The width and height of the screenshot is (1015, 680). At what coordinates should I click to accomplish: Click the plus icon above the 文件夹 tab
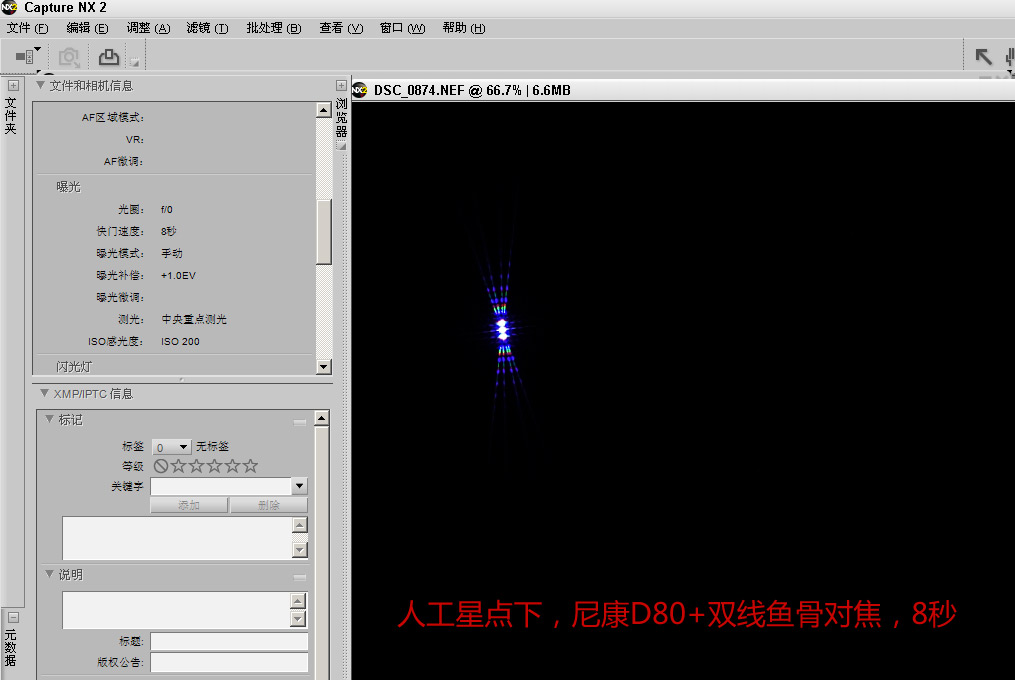click(x=13, y=86)
